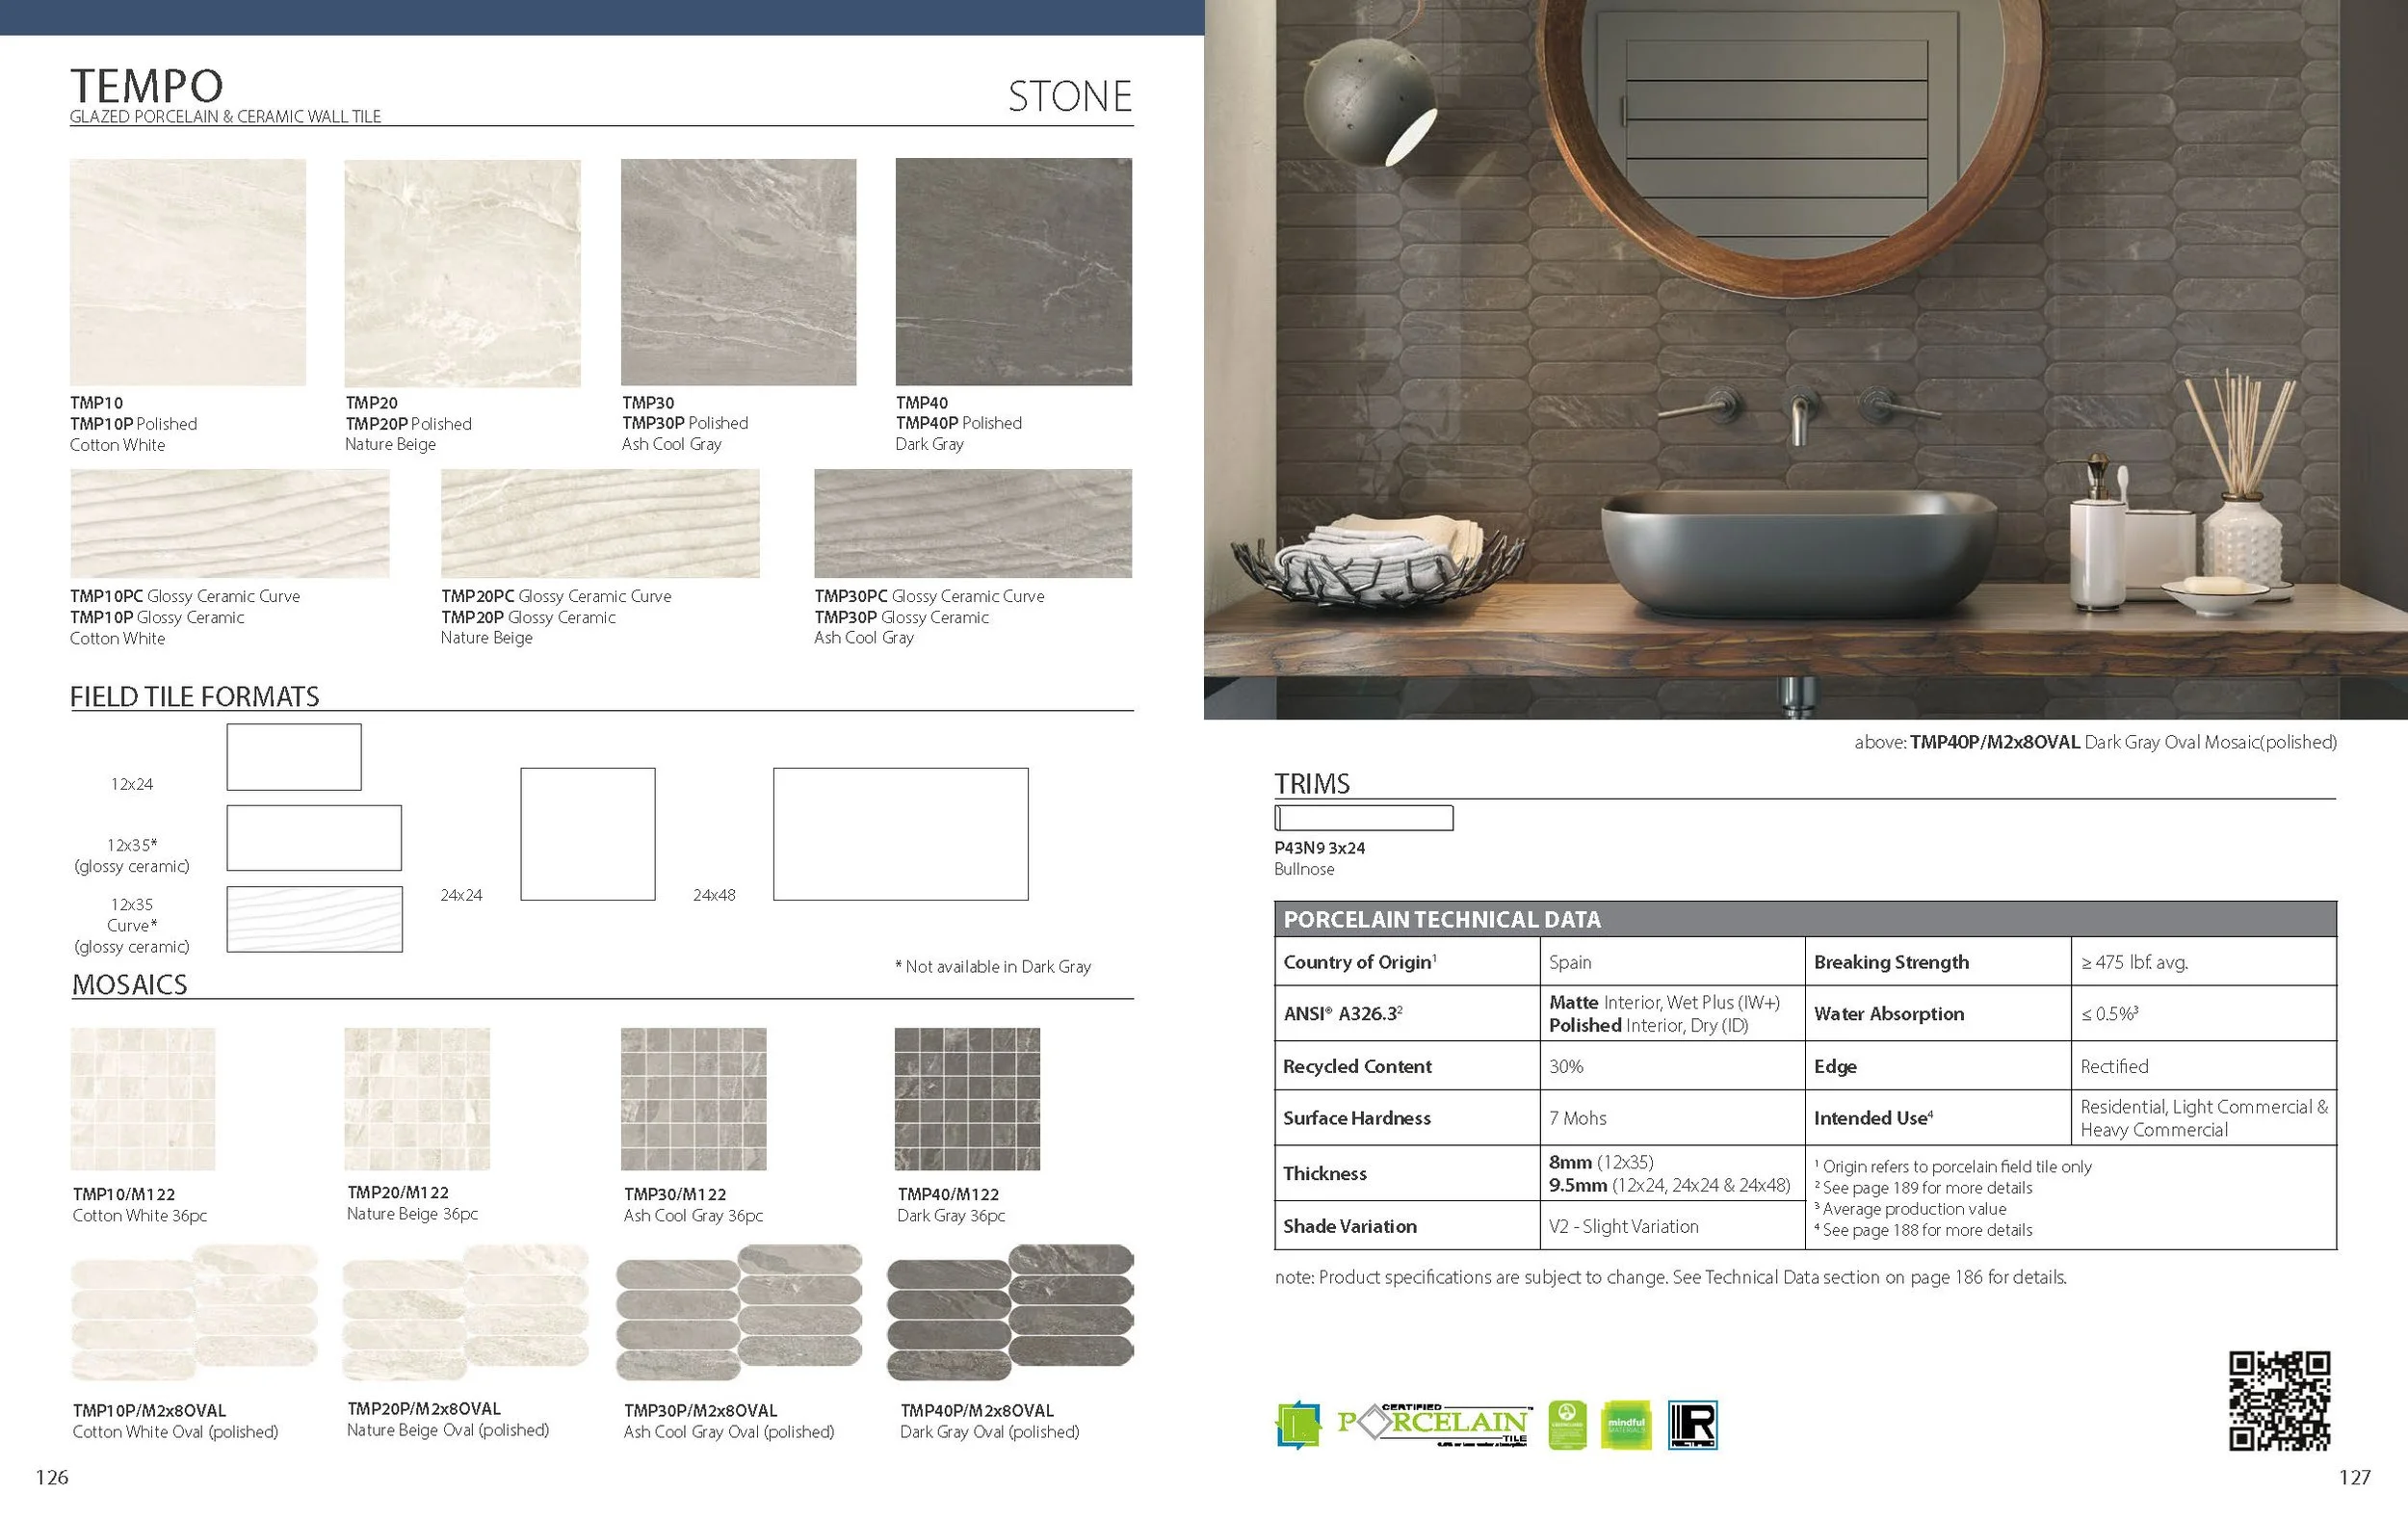
Task: Select the TMP40 Dark Gray swatch
Action: 1013,272
